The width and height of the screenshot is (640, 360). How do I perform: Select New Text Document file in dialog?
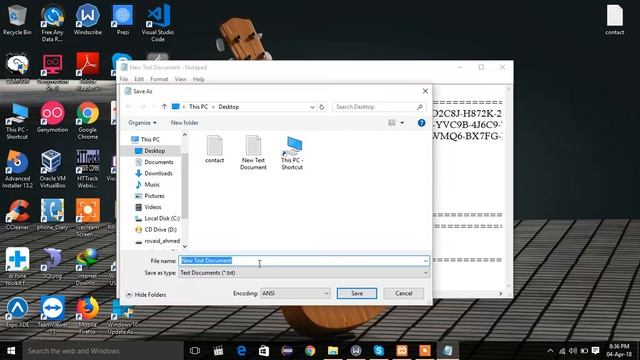[253, 153]
